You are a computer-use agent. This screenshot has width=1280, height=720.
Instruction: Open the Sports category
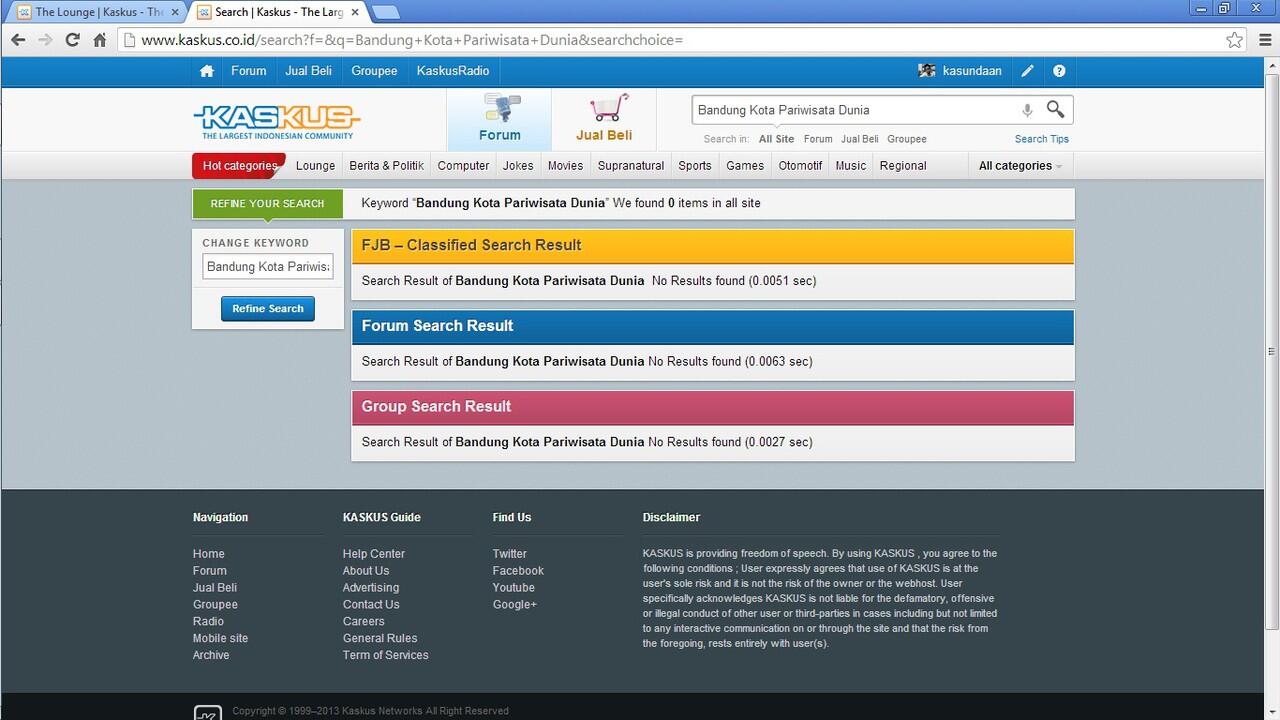(695, 166)
